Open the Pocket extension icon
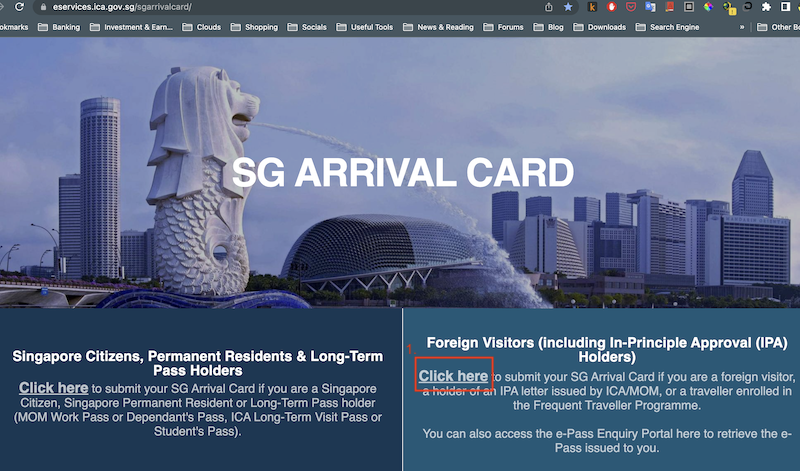Viewport: 800px width, 471px height. [631, 6]
